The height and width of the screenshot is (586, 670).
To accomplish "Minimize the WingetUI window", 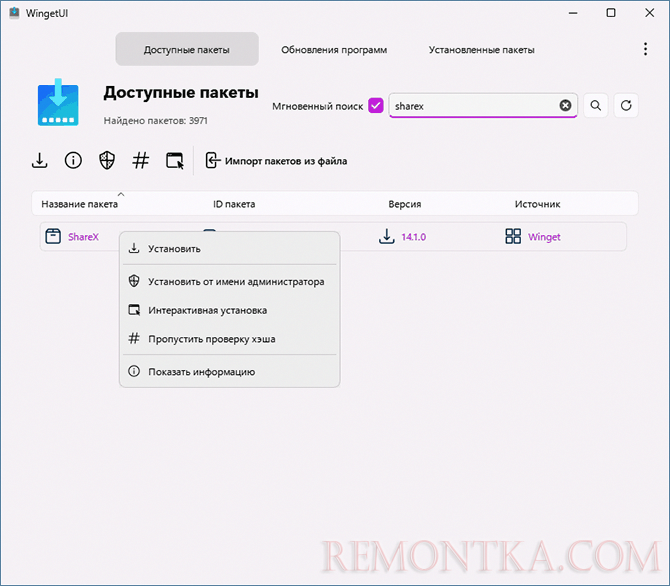I will coord(573,13).
